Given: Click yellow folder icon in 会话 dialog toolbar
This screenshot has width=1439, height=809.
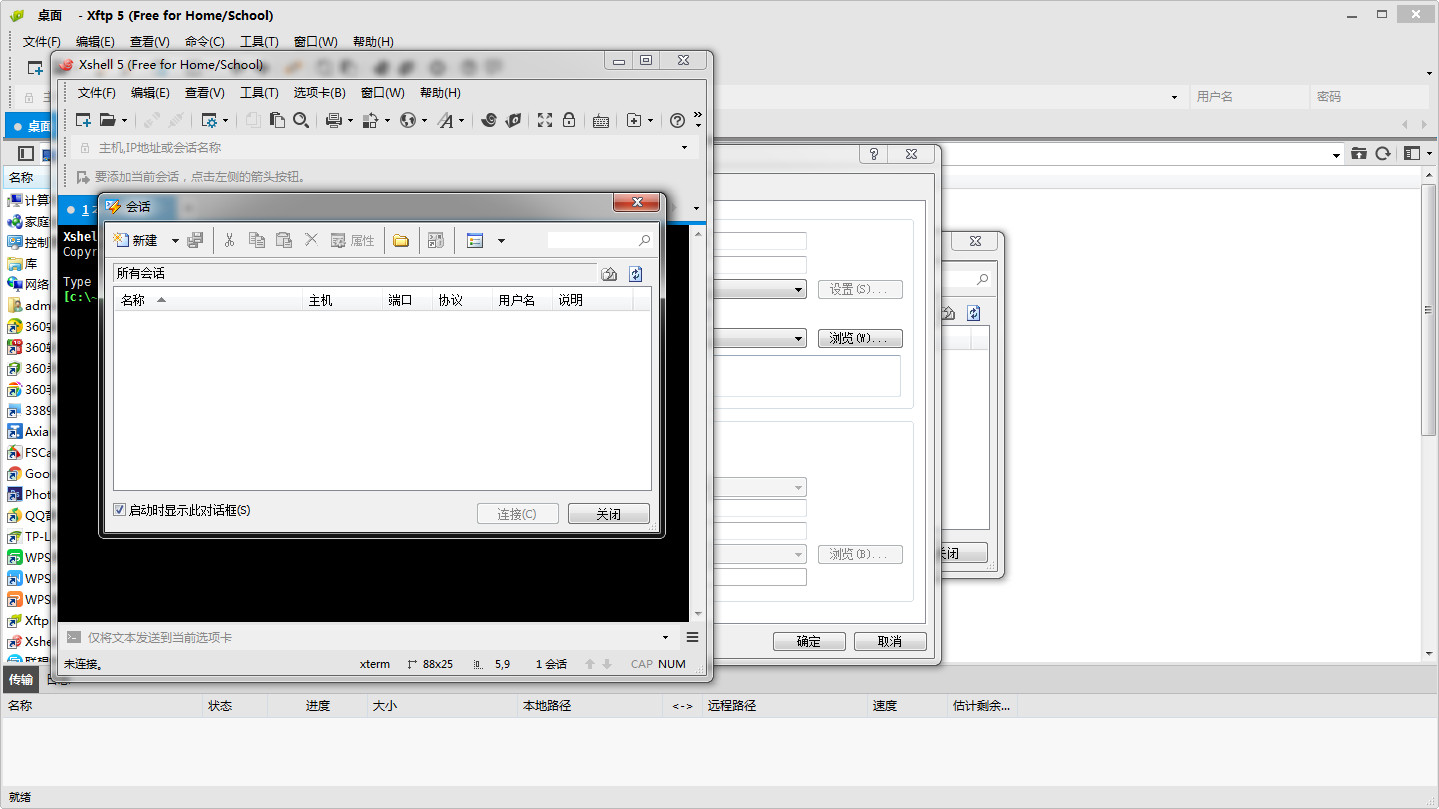Looking at the screenshot, I should pos(401,240).
